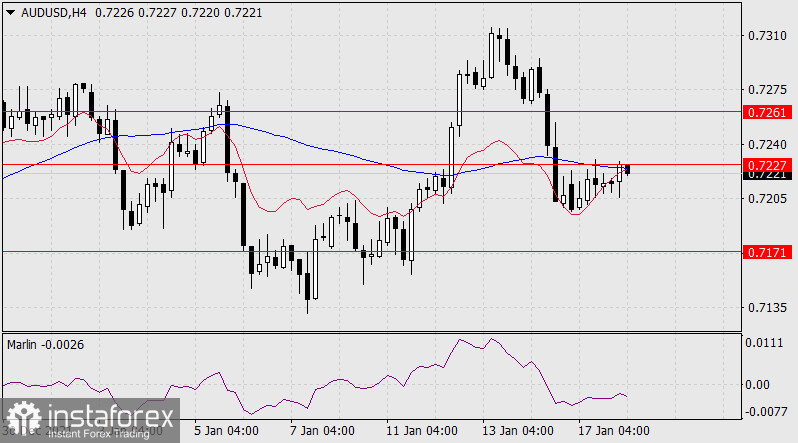Click the horizontal red line at 0.7261
The image size is (798, 443).
(372, 111)
